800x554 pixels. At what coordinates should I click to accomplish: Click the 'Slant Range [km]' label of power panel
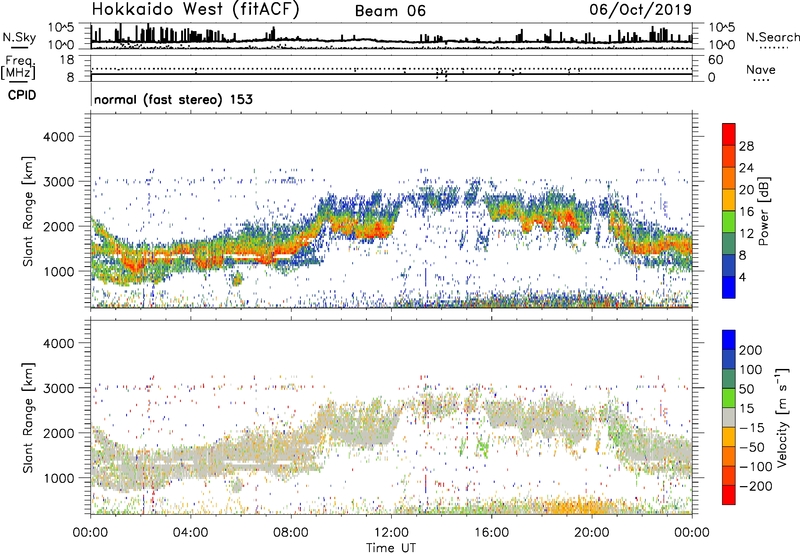[28, 211]
